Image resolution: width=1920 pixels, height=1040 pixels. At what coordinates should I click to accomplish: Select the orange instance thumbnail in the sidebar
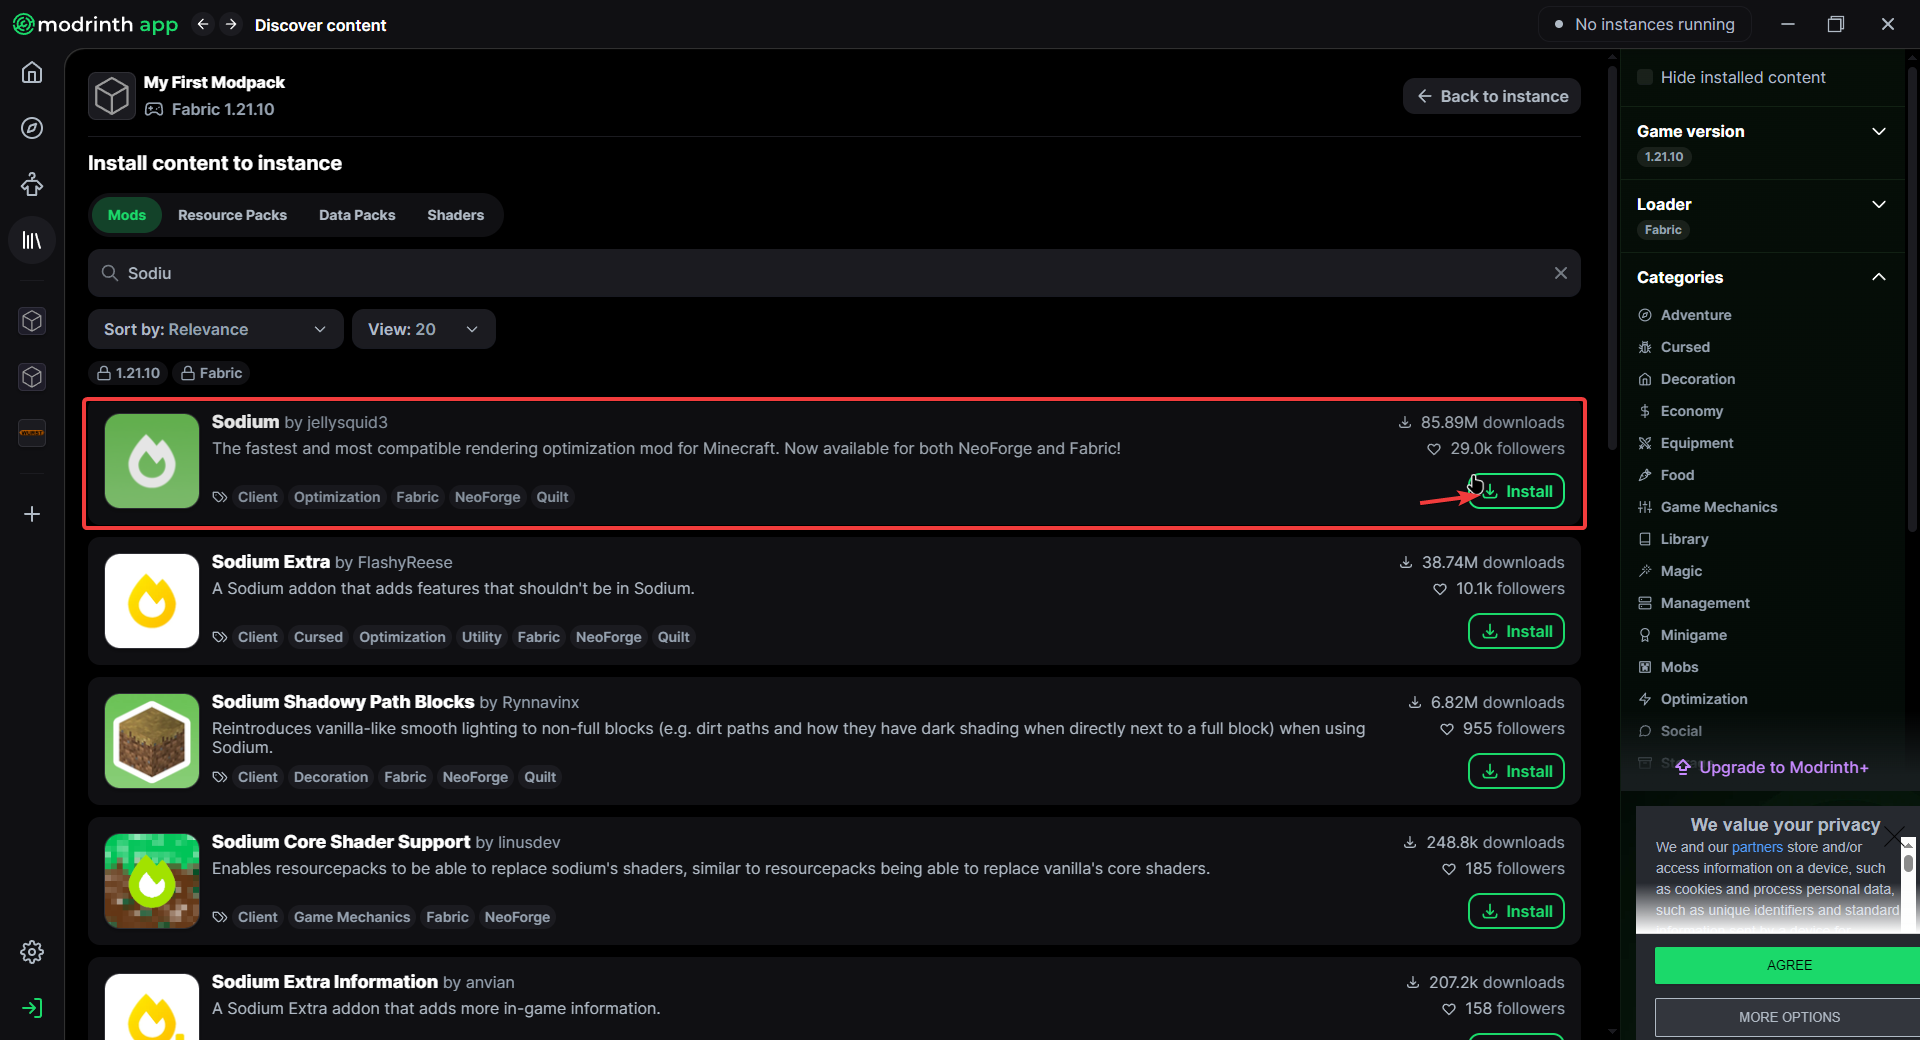(x=31, y=433)
